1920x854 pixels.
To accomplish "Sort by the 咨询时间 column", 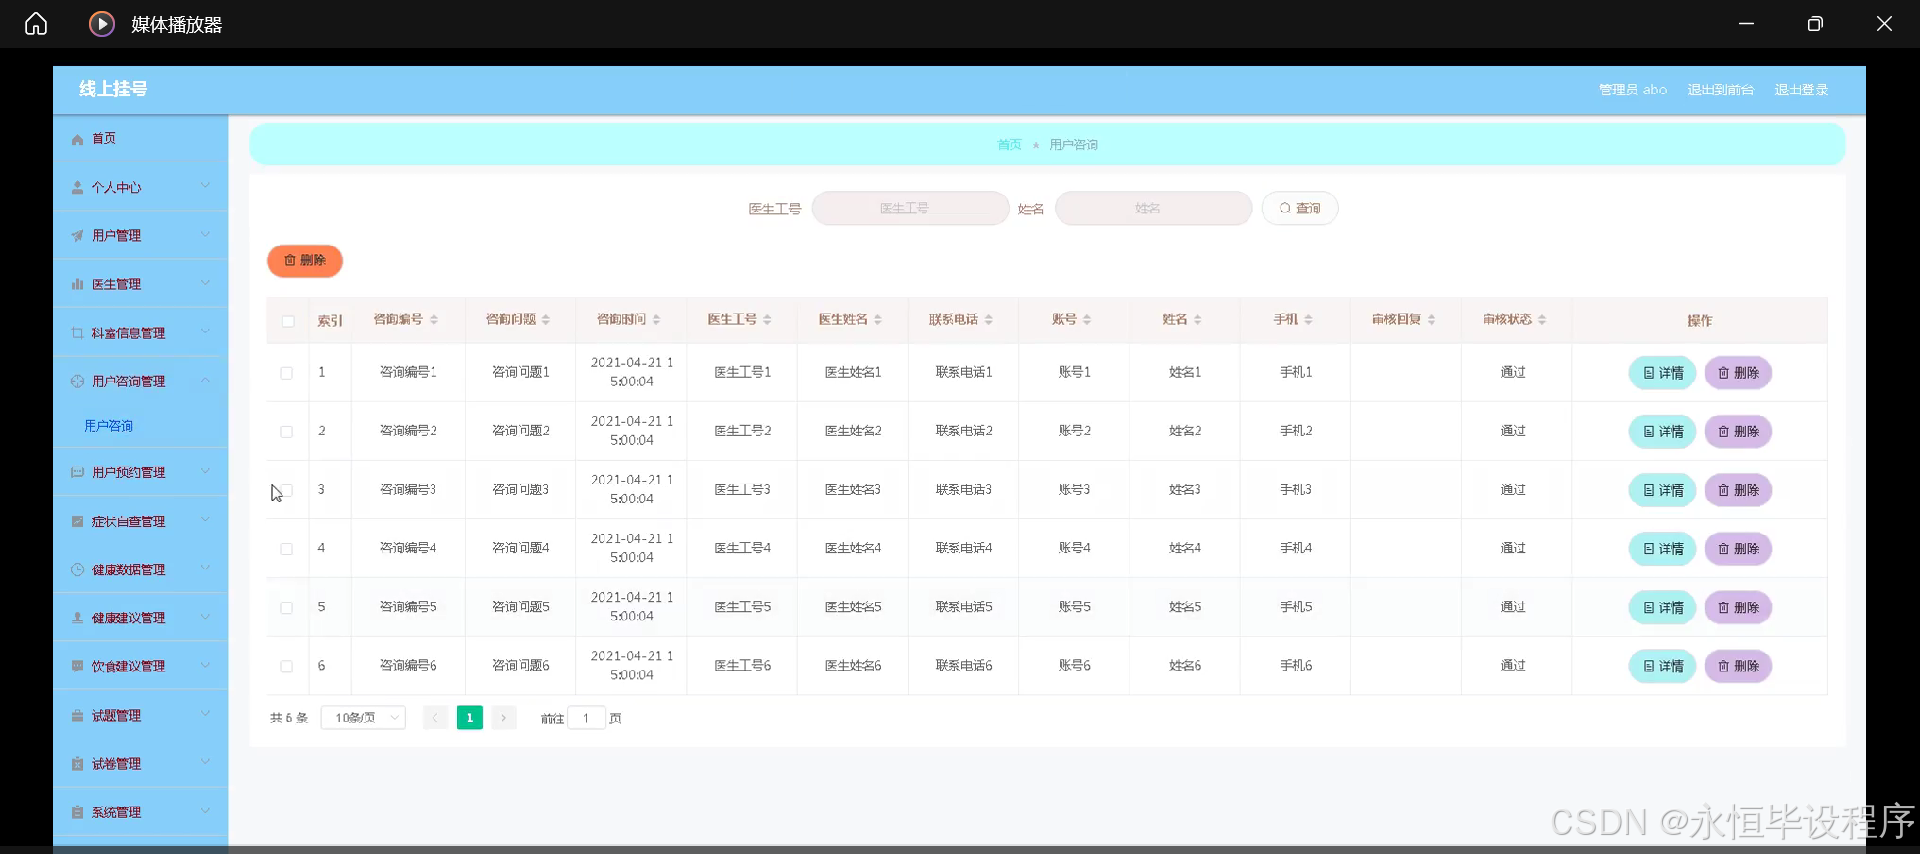I will [657, 320].
